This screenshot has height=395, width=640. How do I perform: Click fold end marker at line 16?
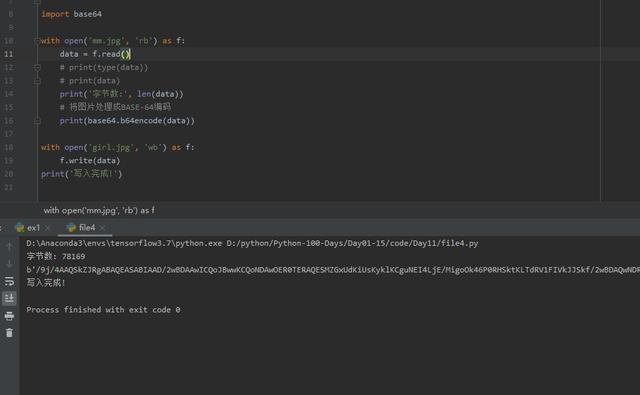[x=37, y=121]
